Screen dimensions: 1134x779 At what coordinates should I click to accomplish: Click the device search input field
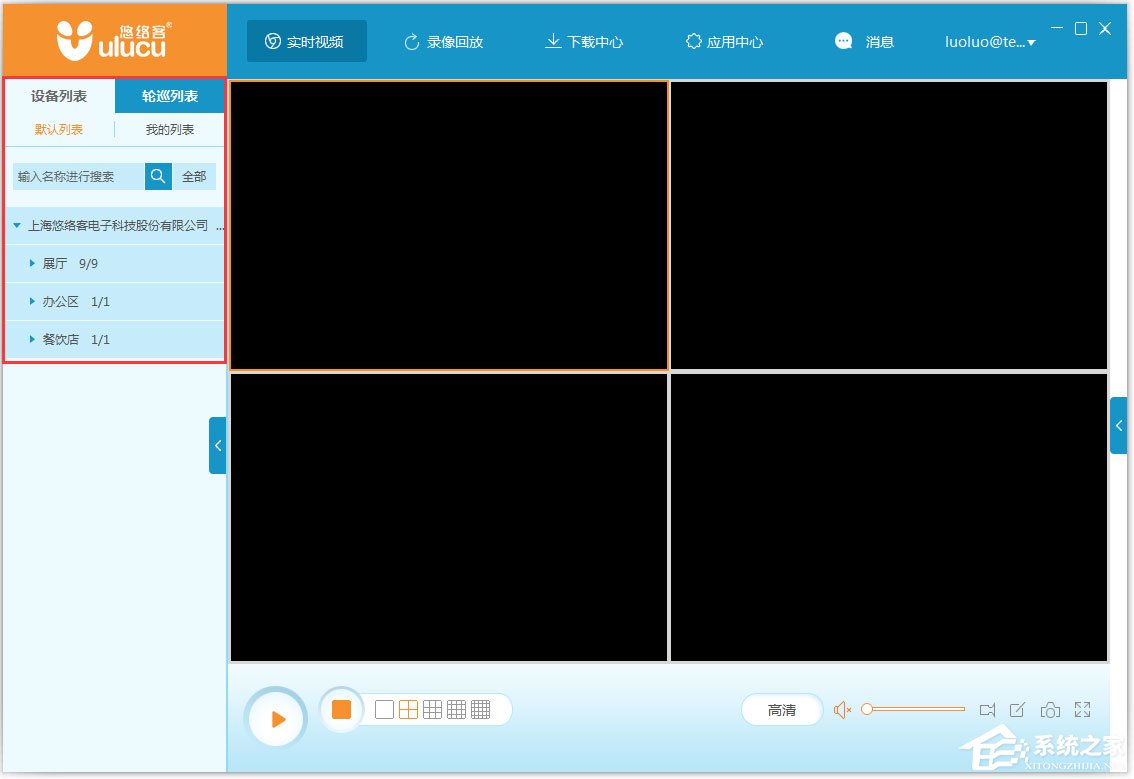pyautogui.click(x=75, y=176)
